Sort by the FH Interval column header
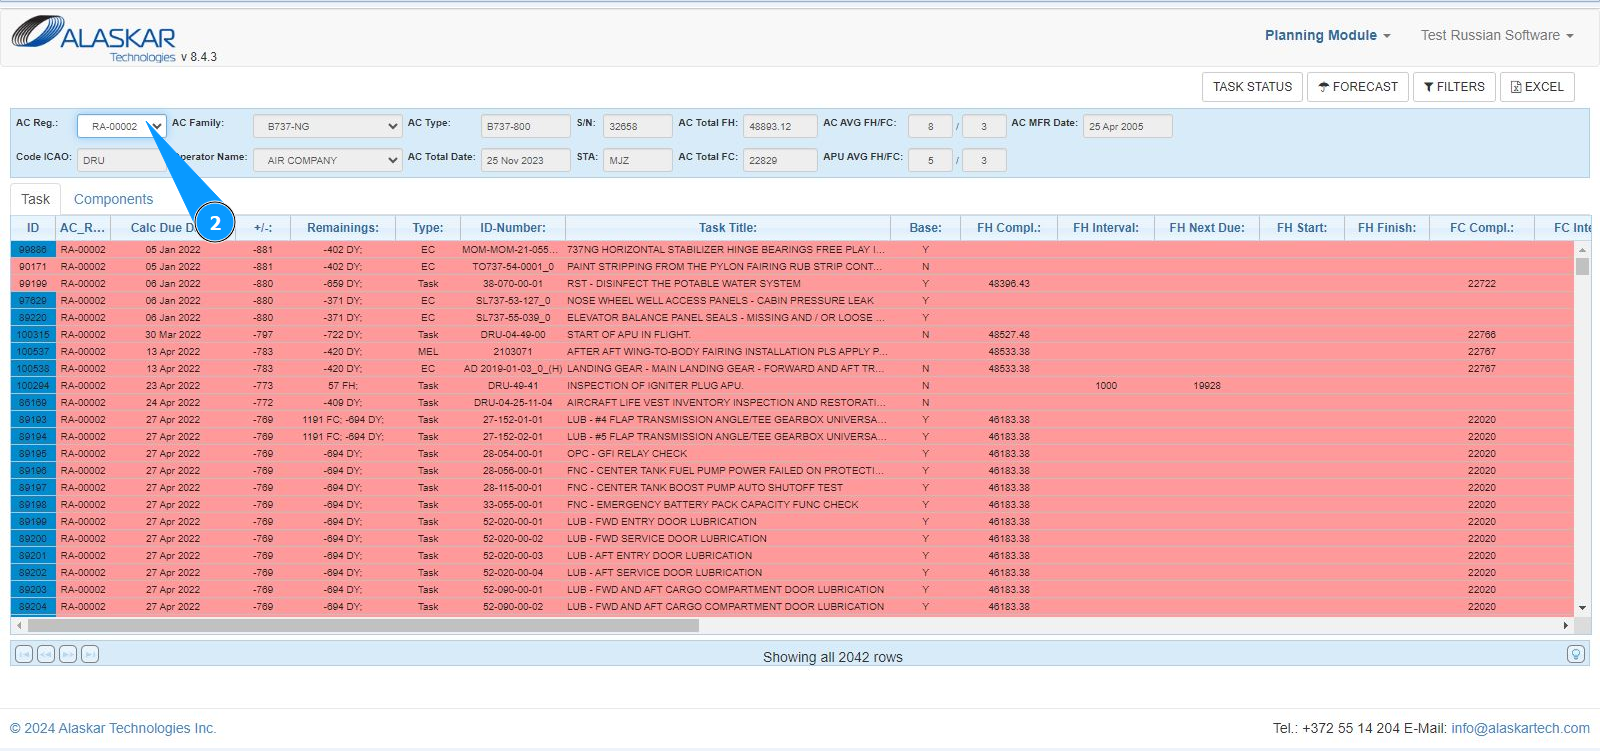The height and width of the screenshot is (751, 1600). point(1106,228)
